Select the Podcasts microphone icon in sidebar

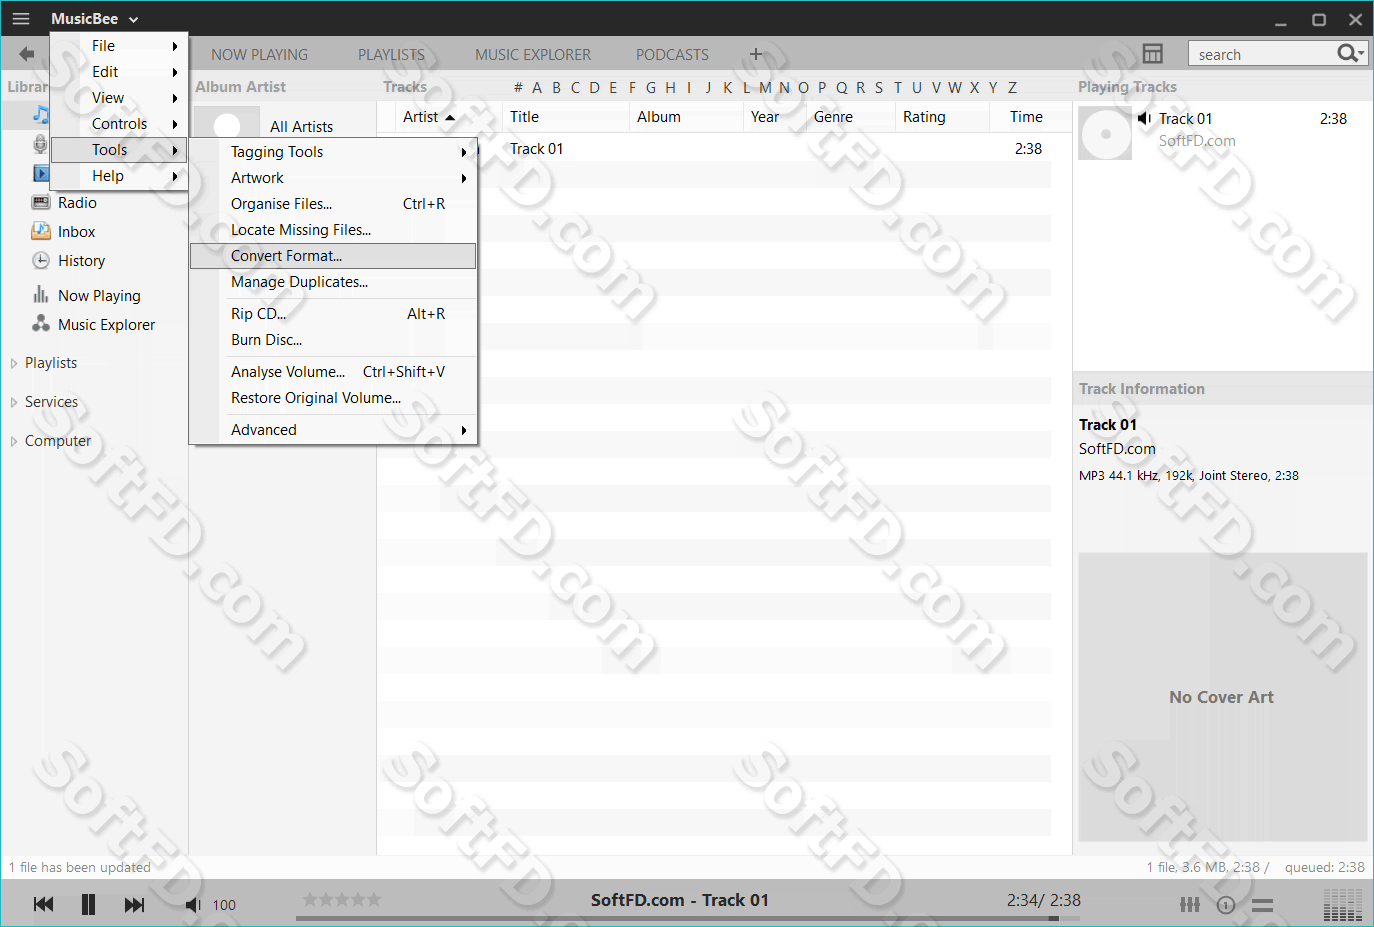40,144
